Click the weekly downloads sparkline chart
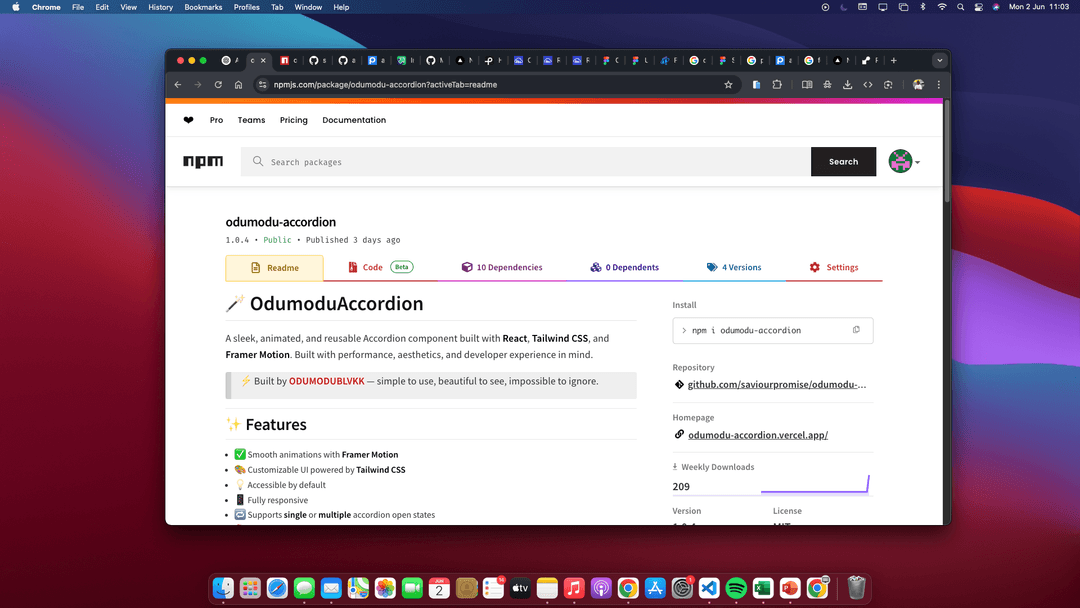 click(815, 484)
